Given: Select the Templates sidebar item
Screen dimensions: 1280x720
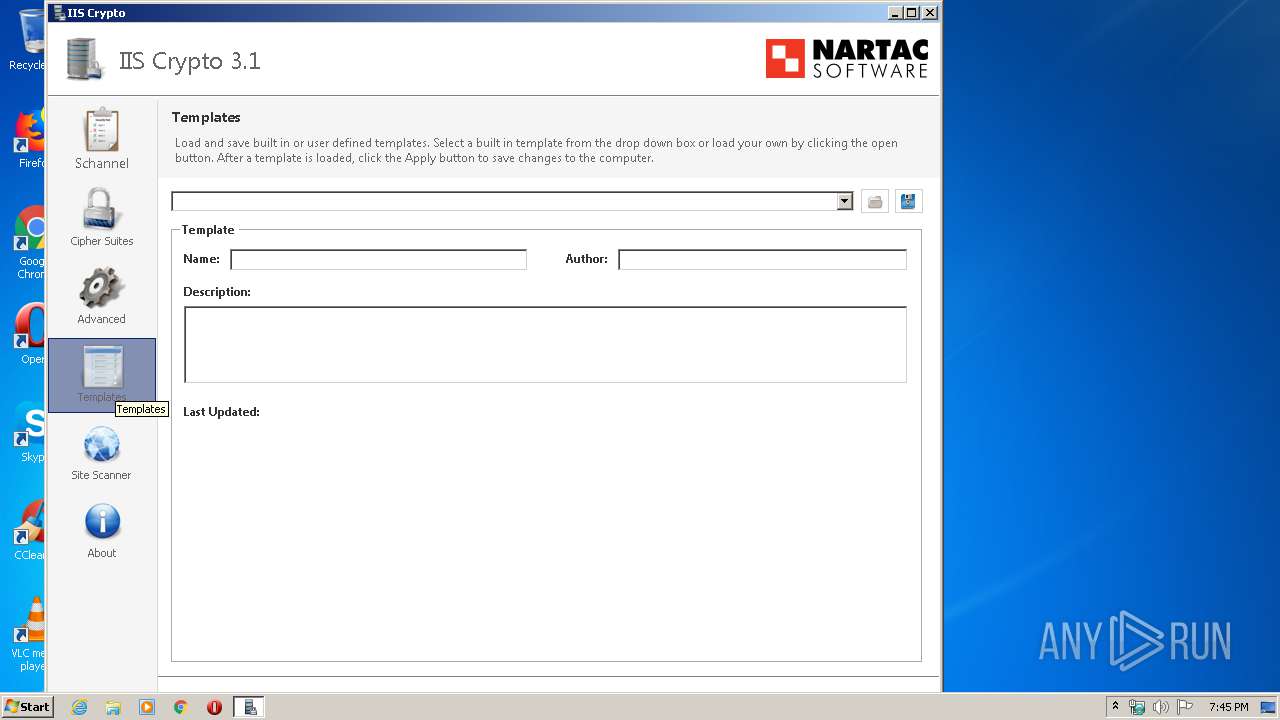Looking at the screenshot, I should coord(101,375).
